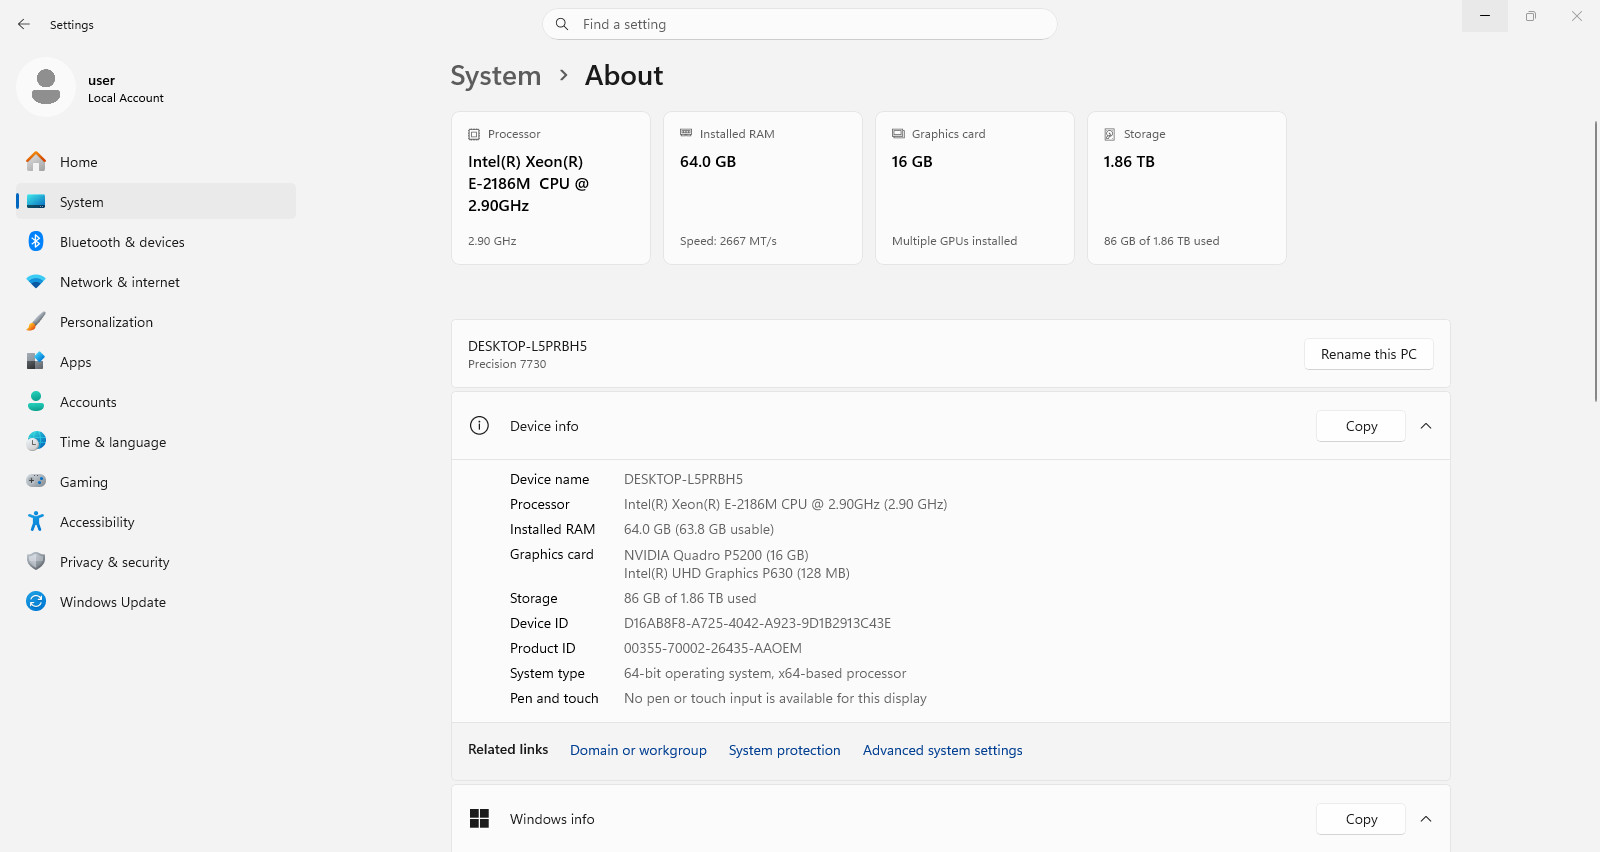The height and width of the screenshot is (852, 1600).
Task: Click the Privacy & security shield icon
Action: pyautogui.click(x=36, y=561)
